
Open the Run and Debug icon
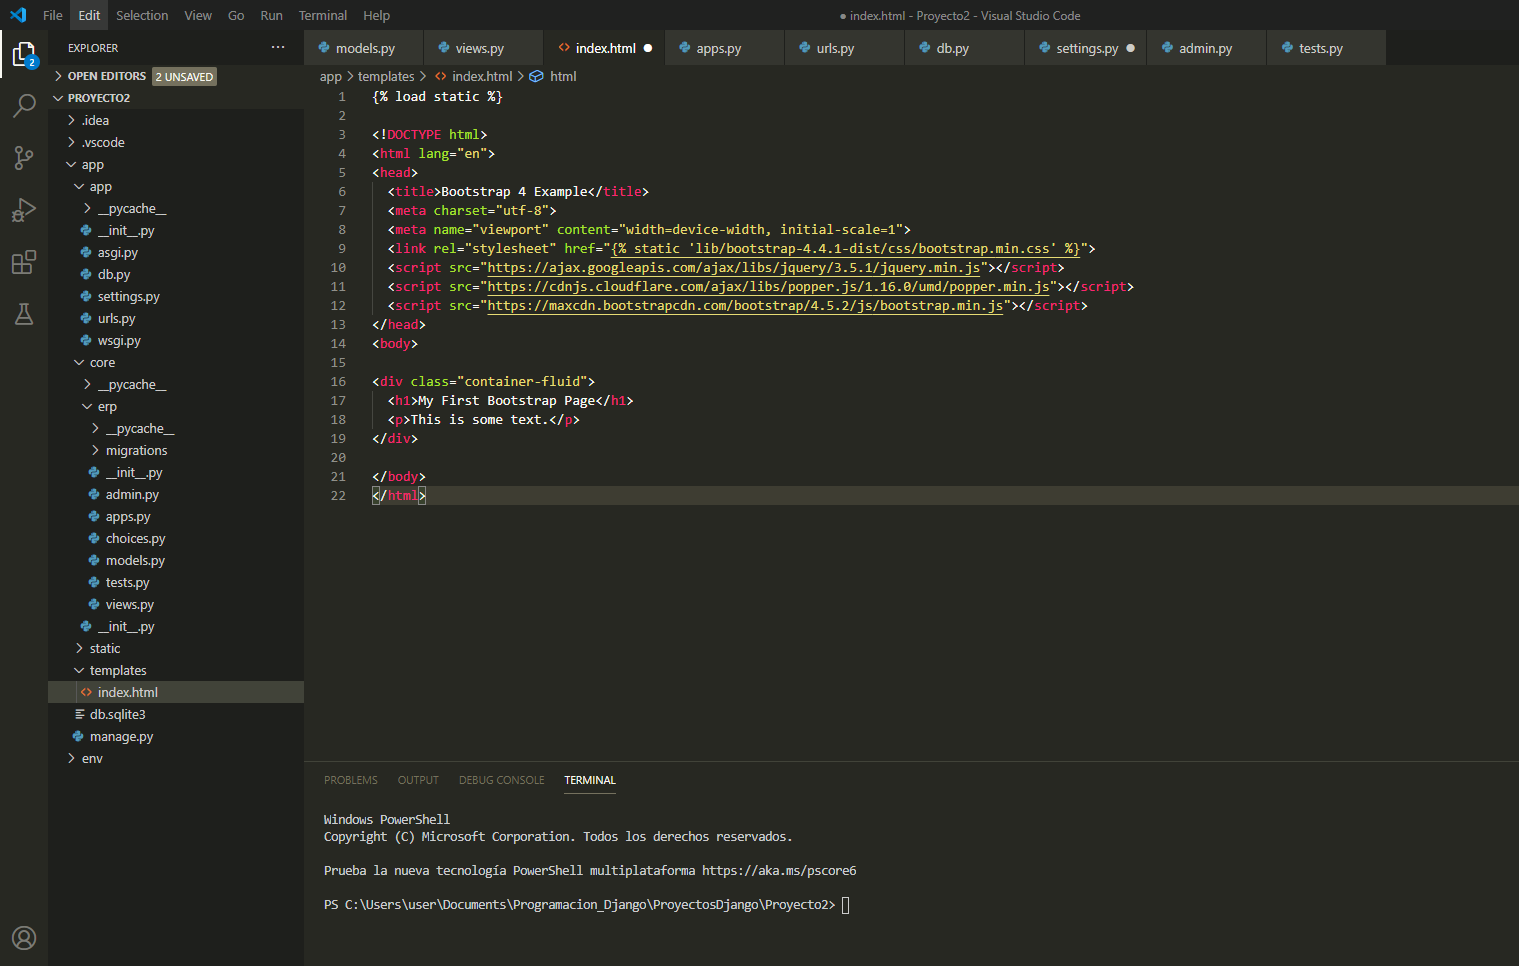click(24, 210)
